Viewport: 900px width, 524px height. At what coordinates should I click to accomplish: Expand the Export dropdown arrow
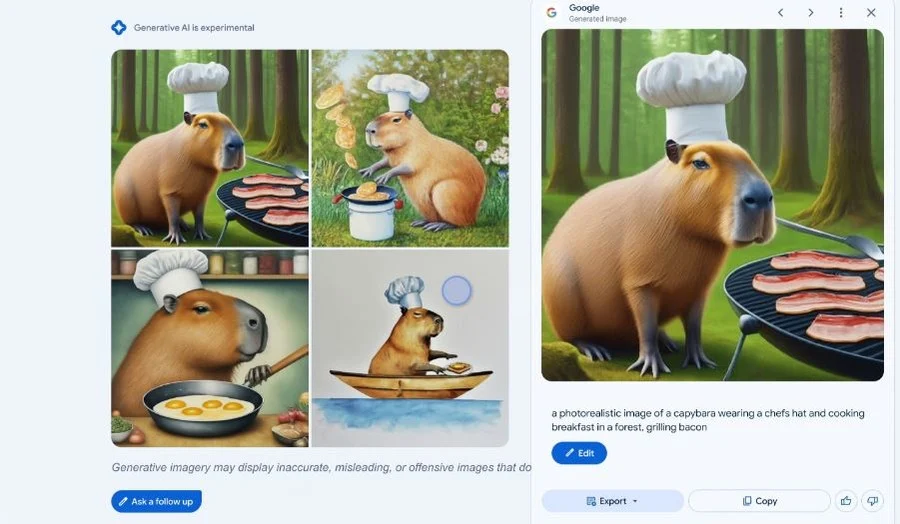[x=635, y=501]
